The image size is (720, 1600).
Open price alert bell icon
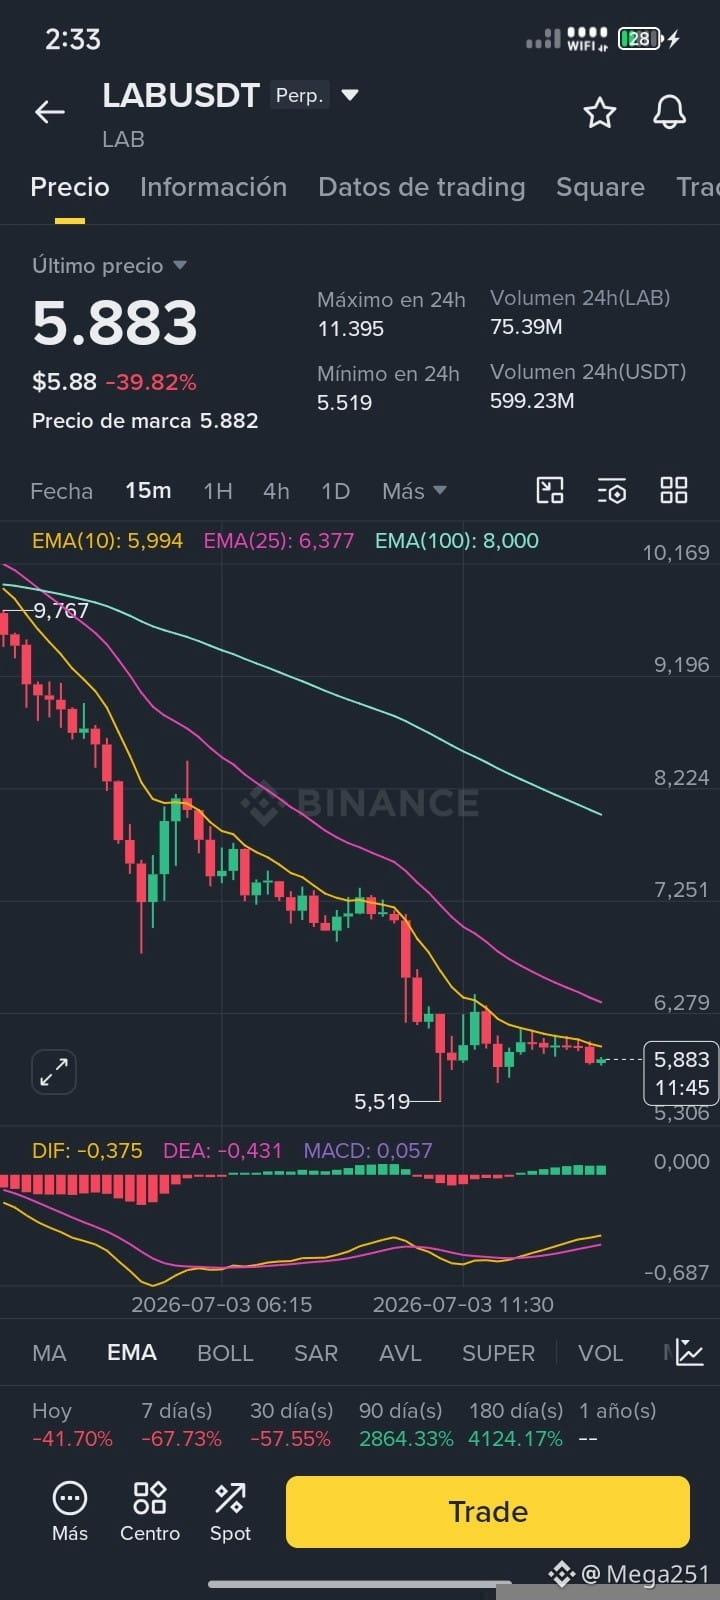pyautogui.click(x=669, y=112)
